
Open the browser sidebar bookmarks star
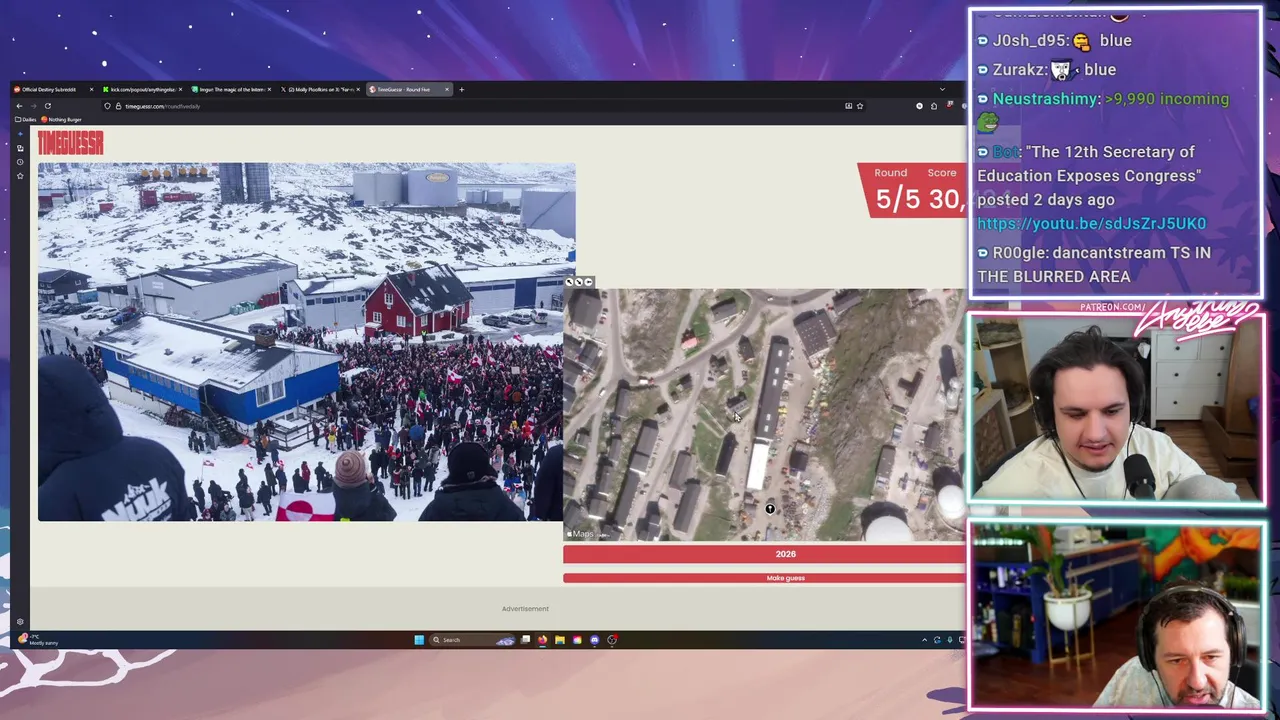click(x=20, y=176)
